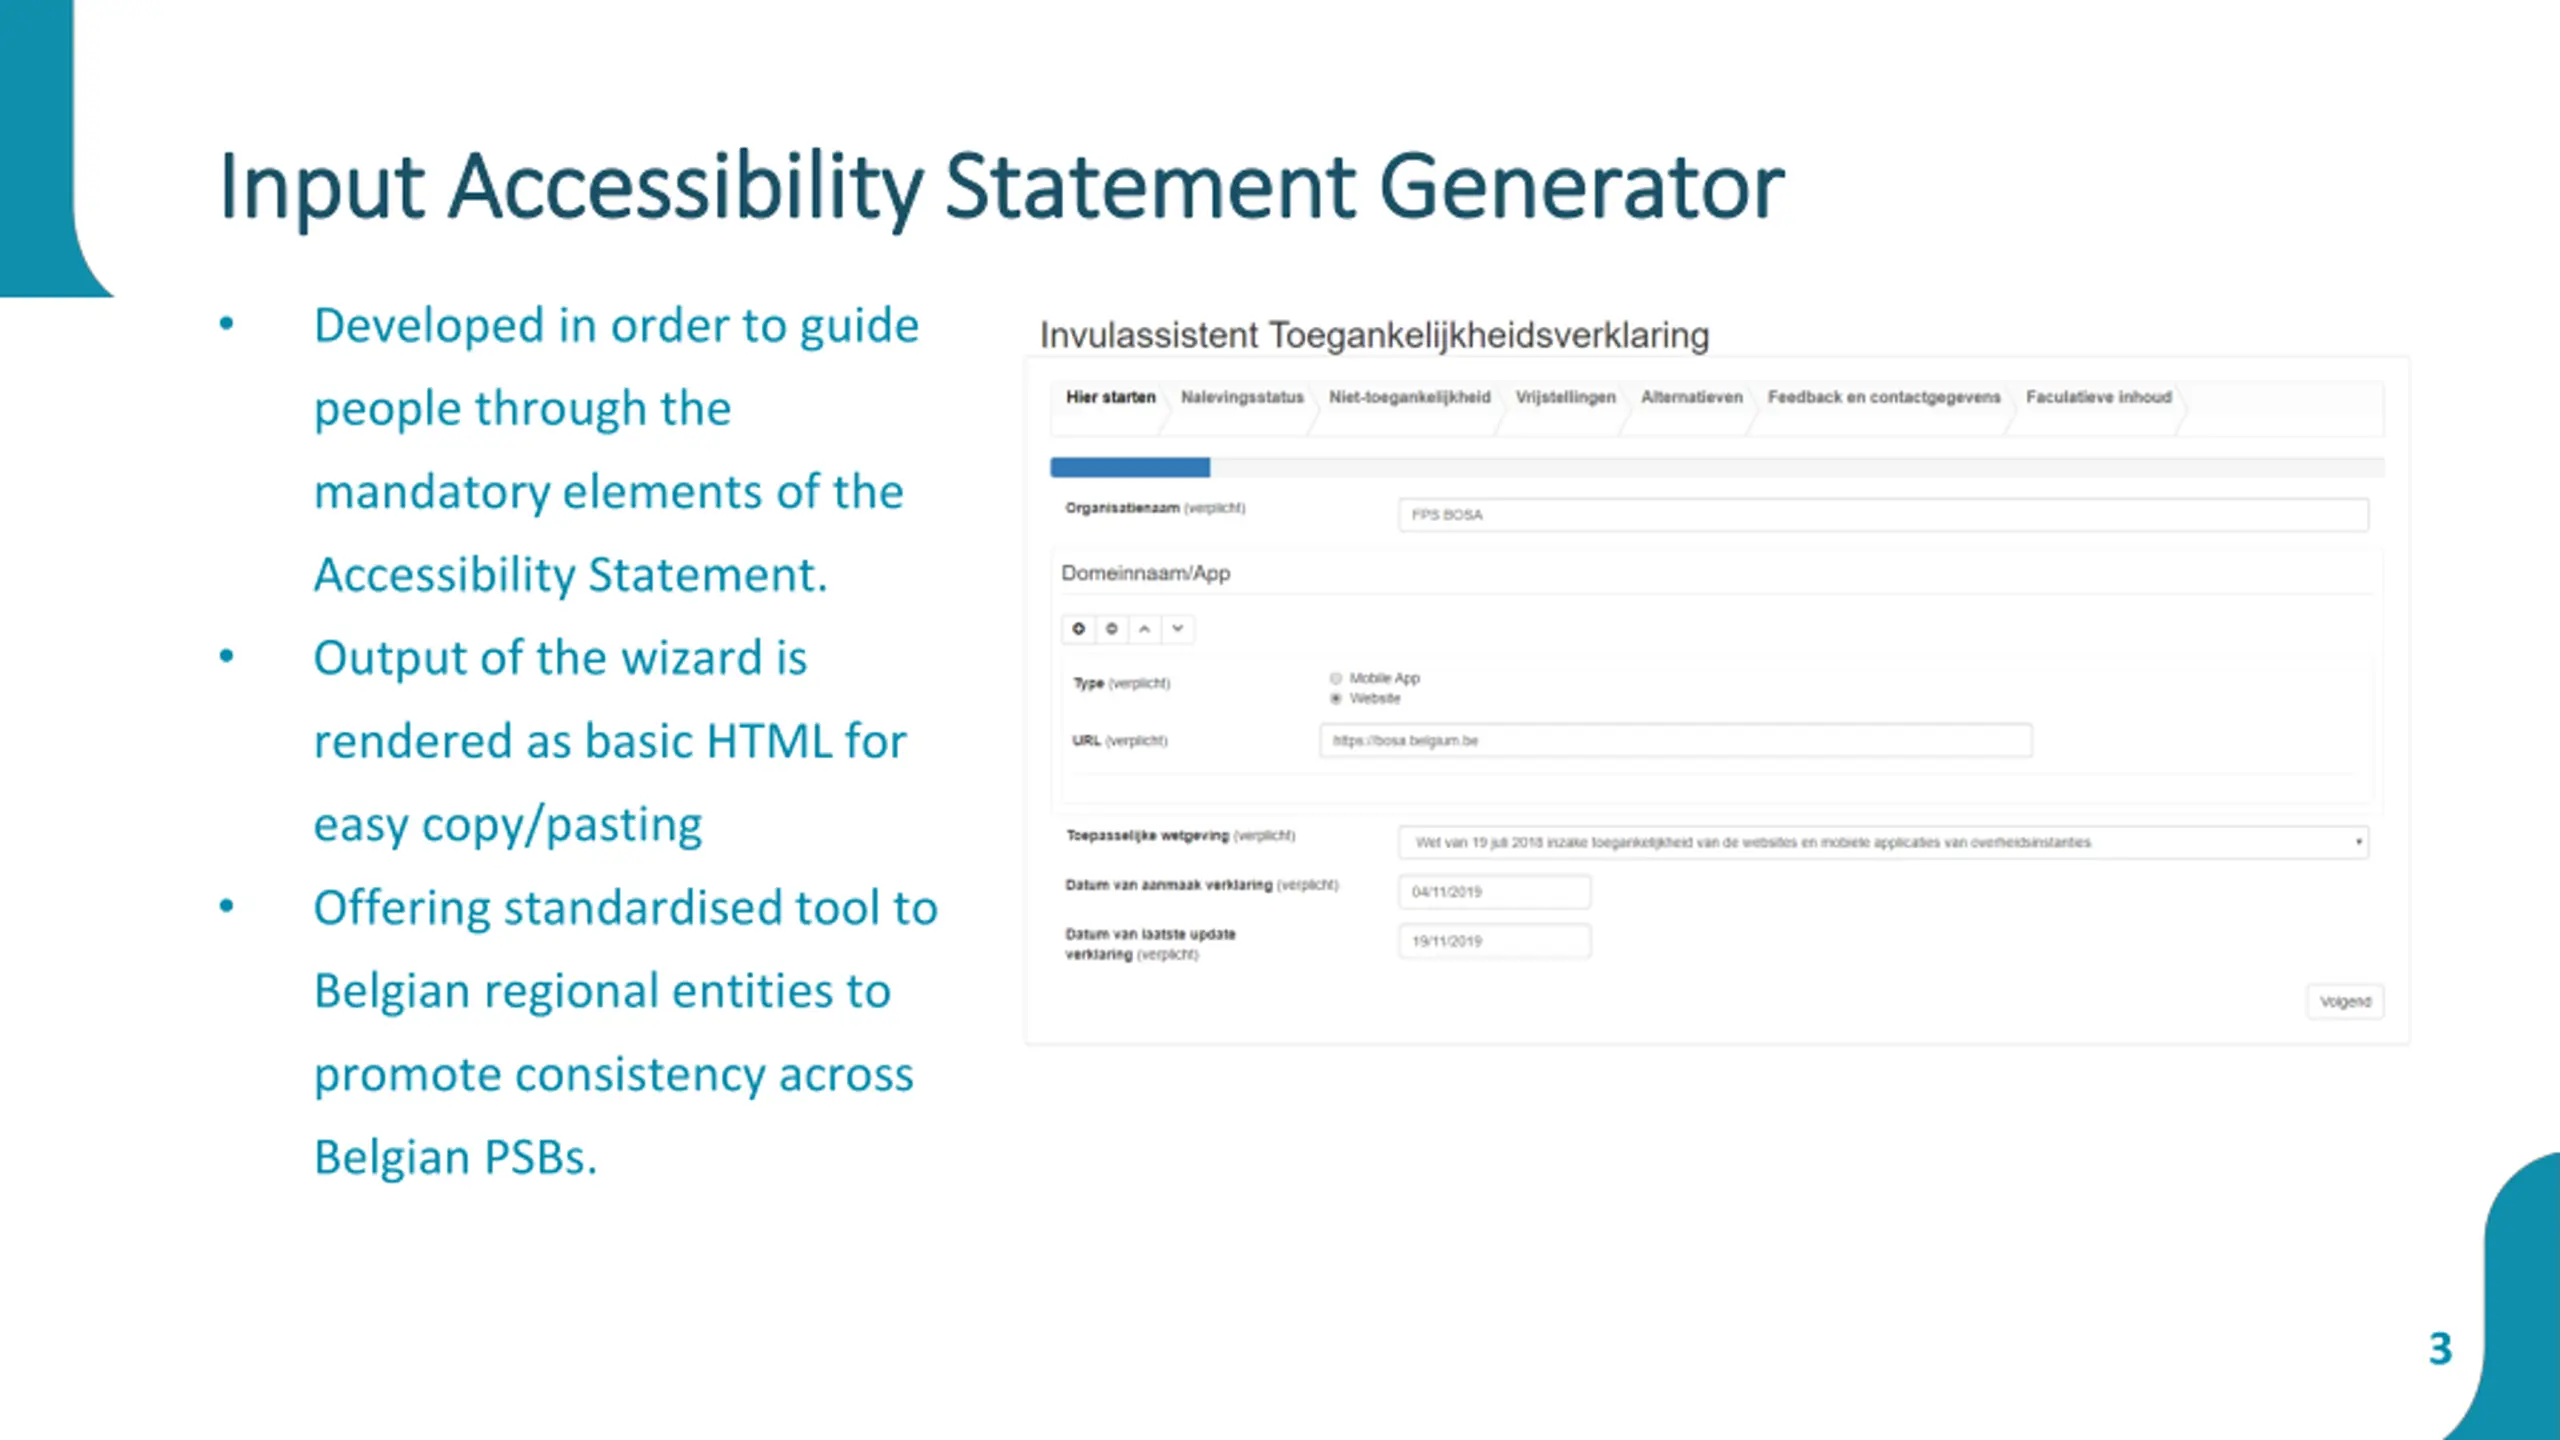Click the dropdown arrow on the wetgeving field
The height and width of the screenshot is (1440, 2560).
click(x=2358, y=842)
